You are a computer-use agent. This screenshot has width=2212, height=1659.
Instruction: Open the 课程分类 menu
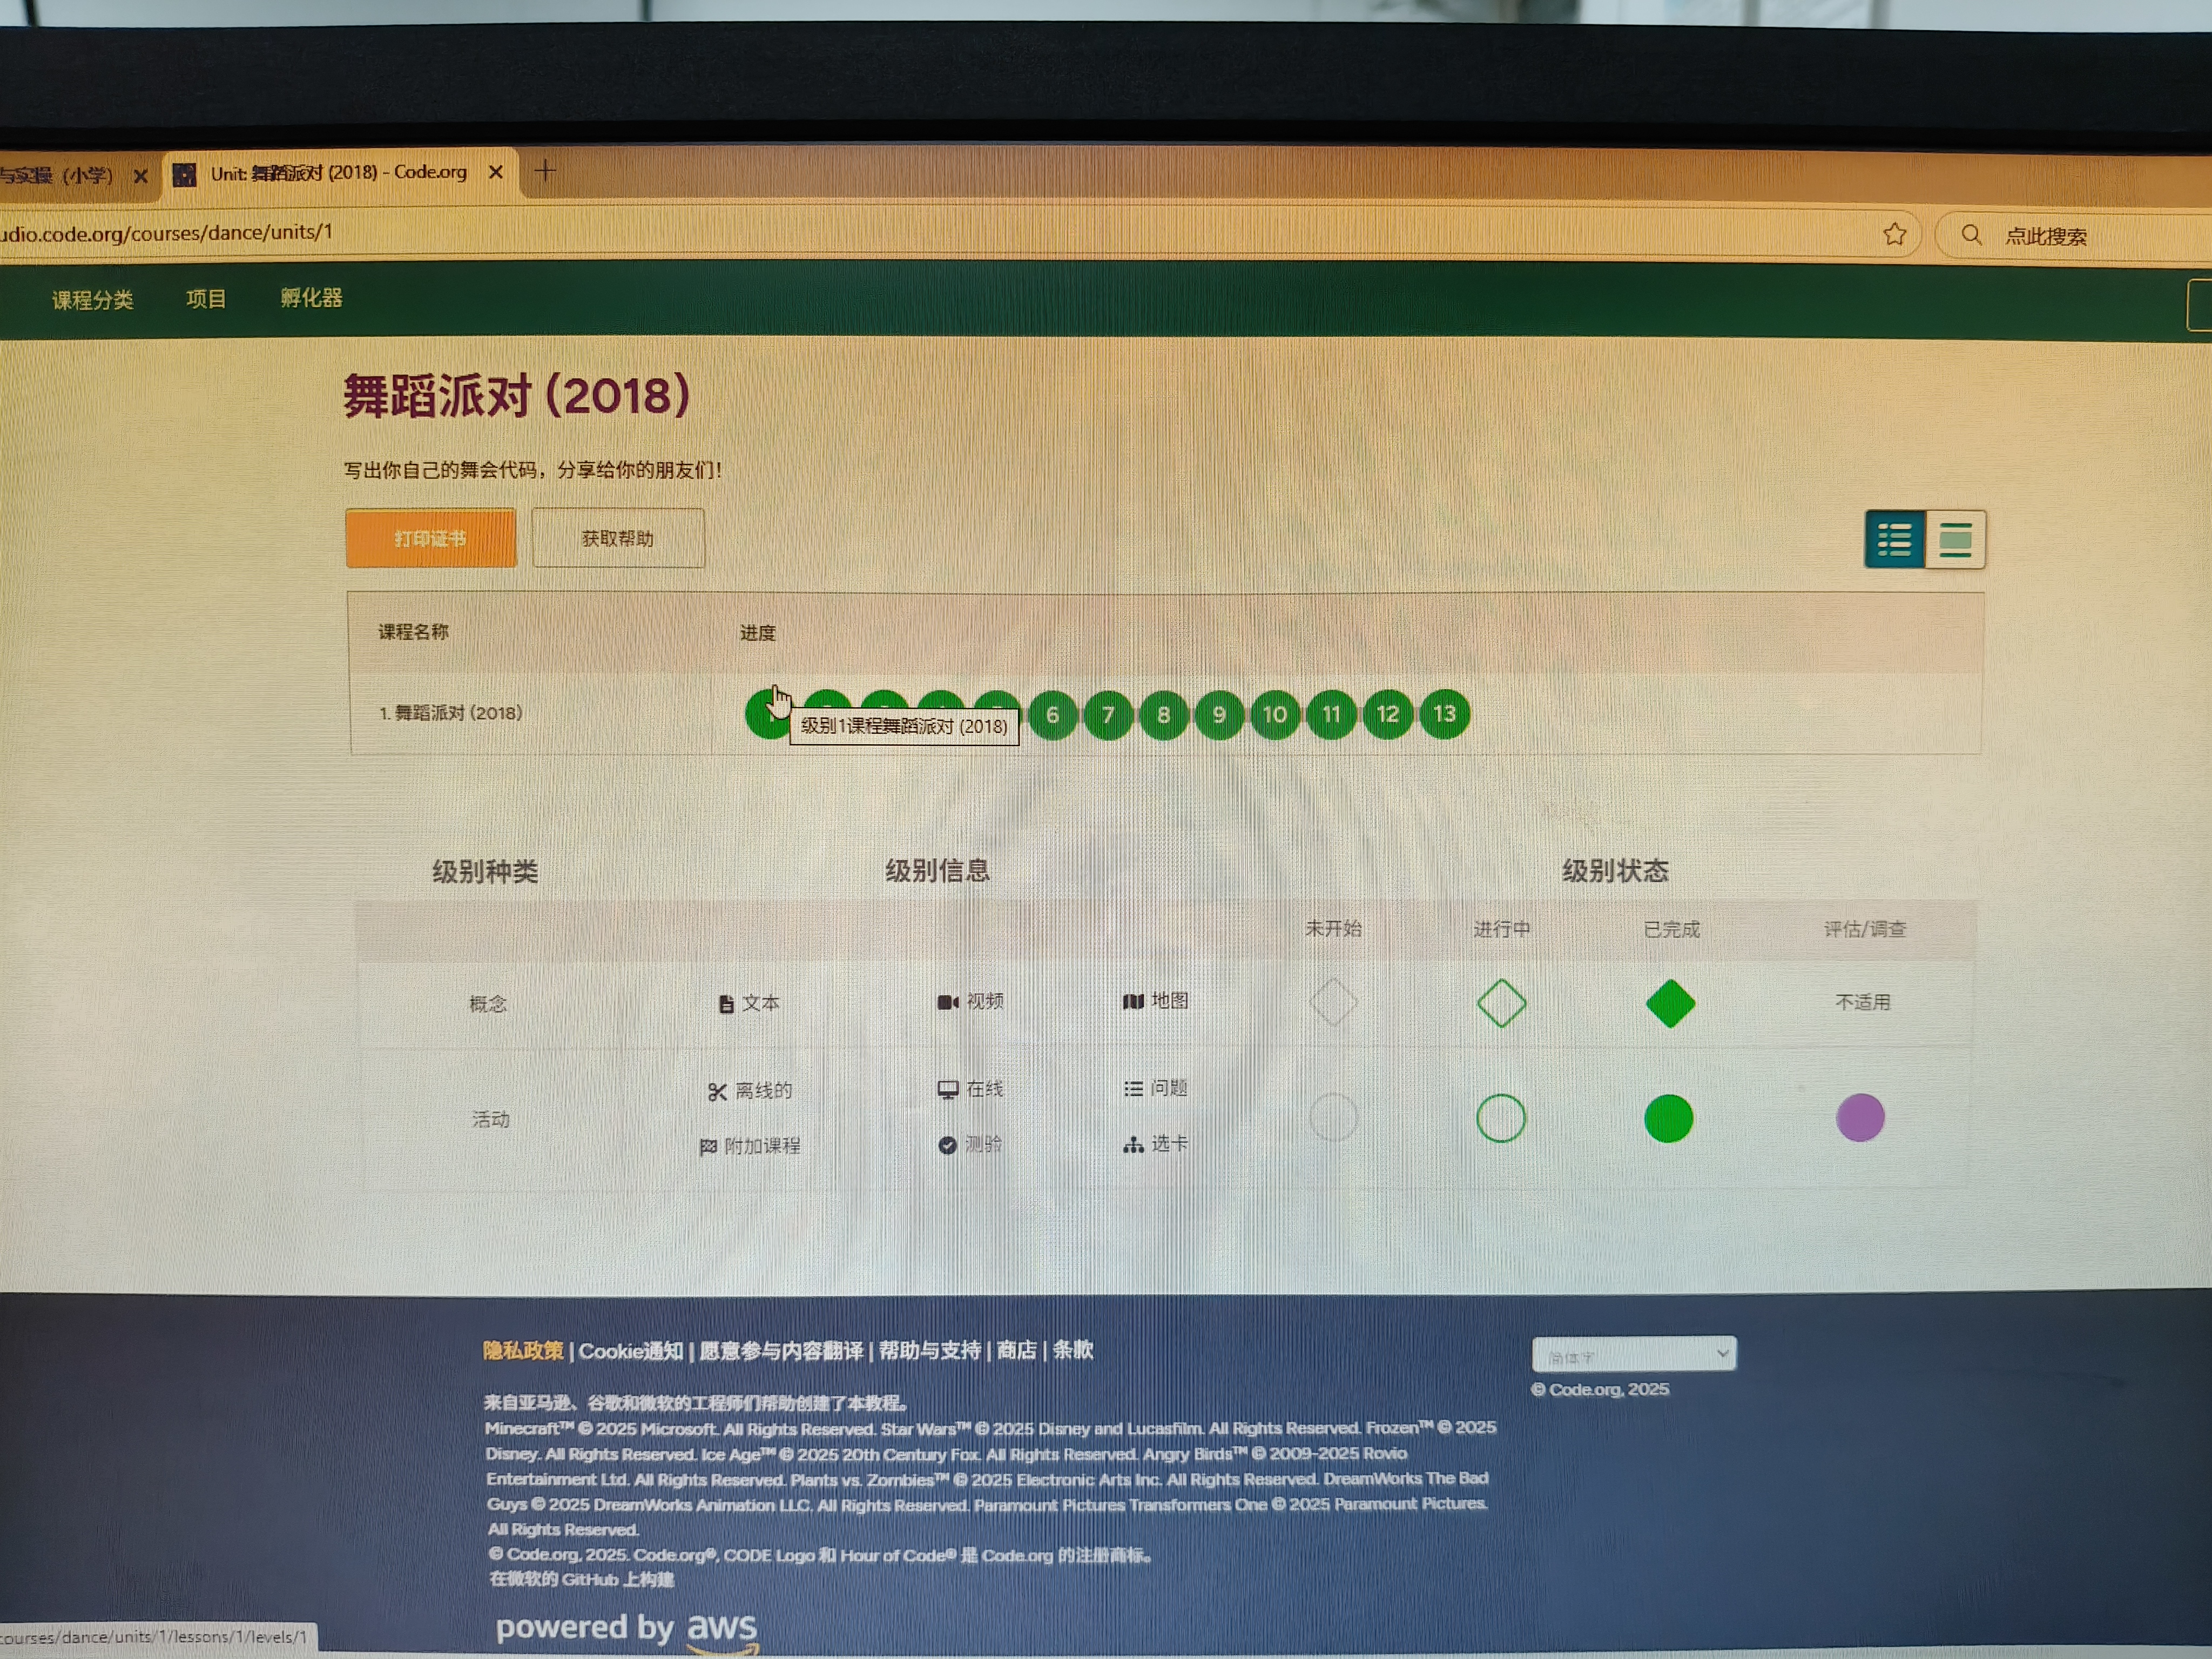coord(92,300)
